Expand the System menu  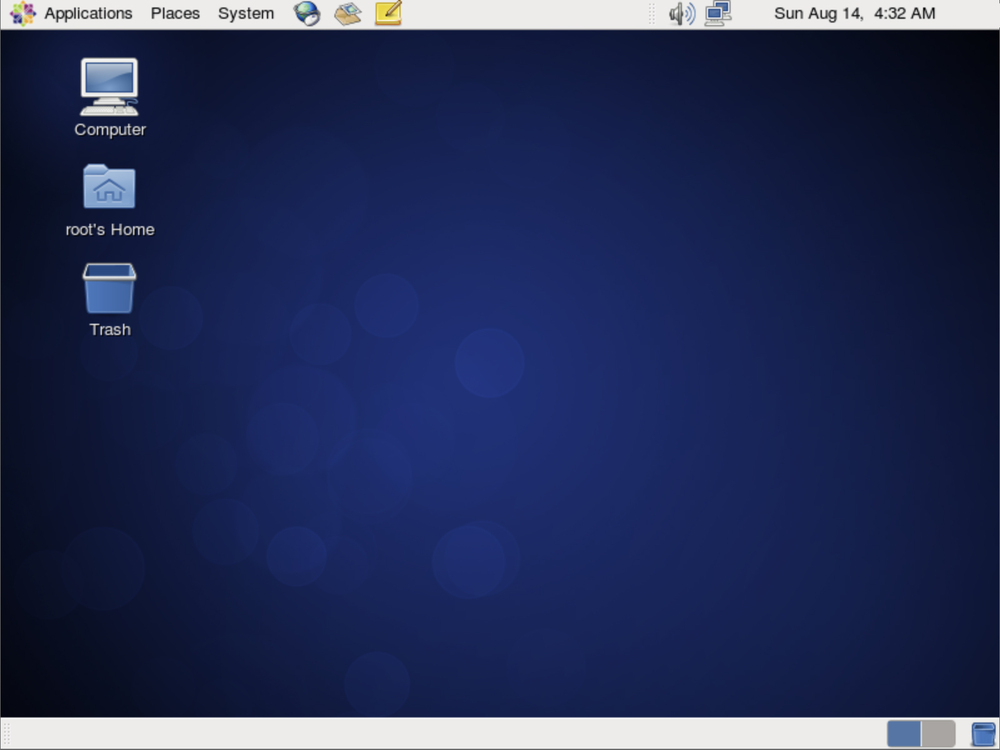click(x=246, y=14)
